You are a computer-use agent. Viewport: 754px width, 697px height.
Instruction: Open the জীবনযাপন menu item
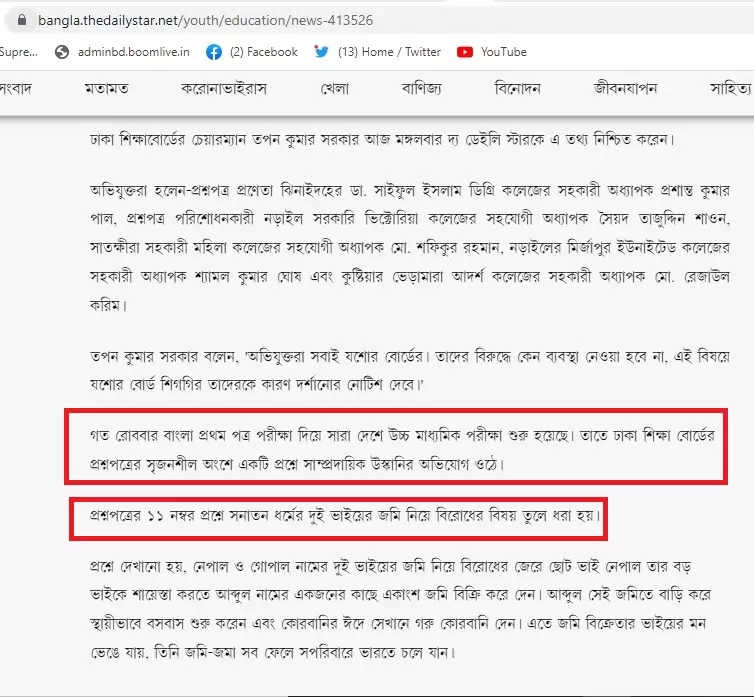[x=624, y=89]
